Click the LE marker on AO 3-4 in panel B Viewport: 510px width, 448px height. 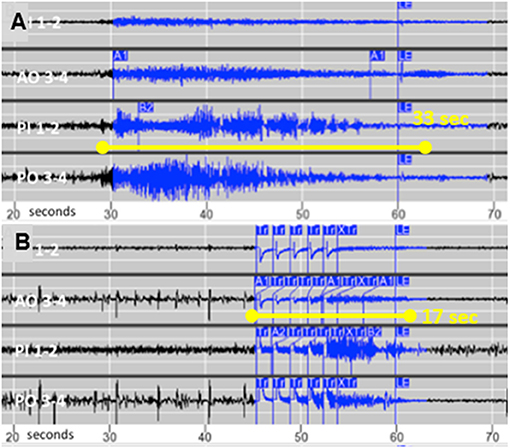(x=402, y=281)
